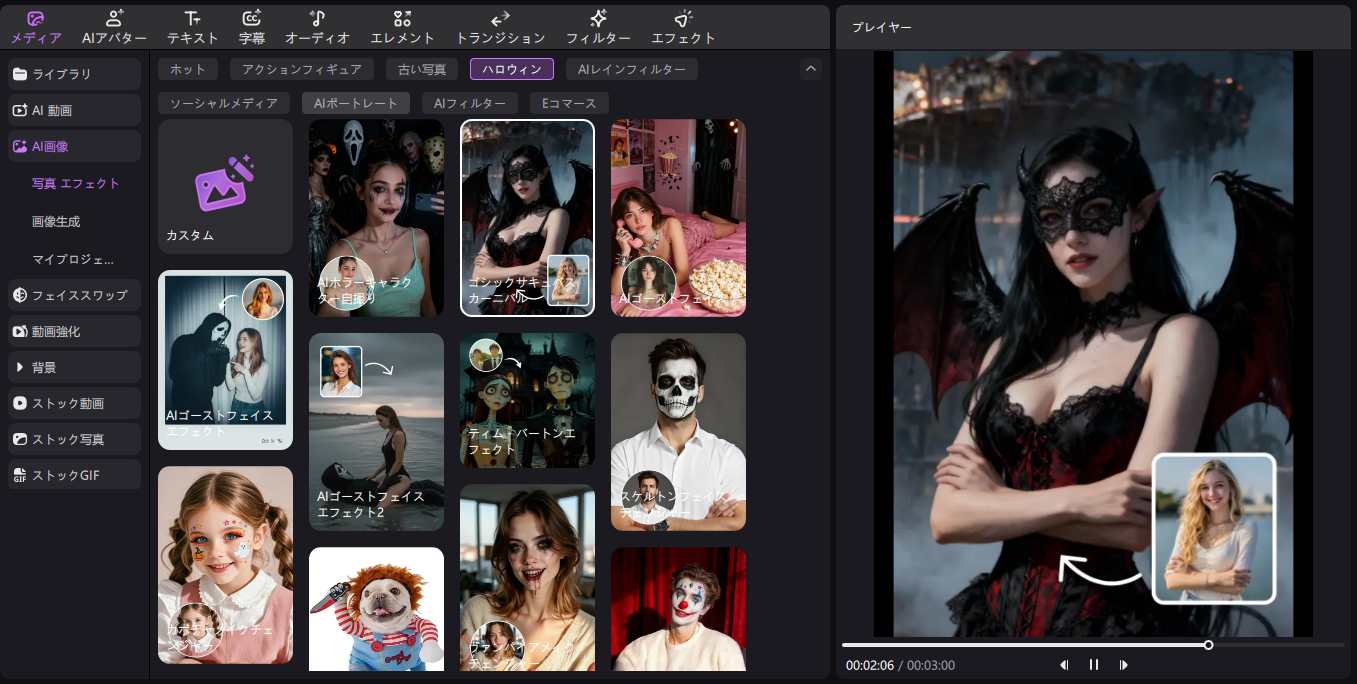The width and height of the screenshot is (1357, 684).
Task: Choose the カスタム custom effect thumbnail
Action: [225, 187]
